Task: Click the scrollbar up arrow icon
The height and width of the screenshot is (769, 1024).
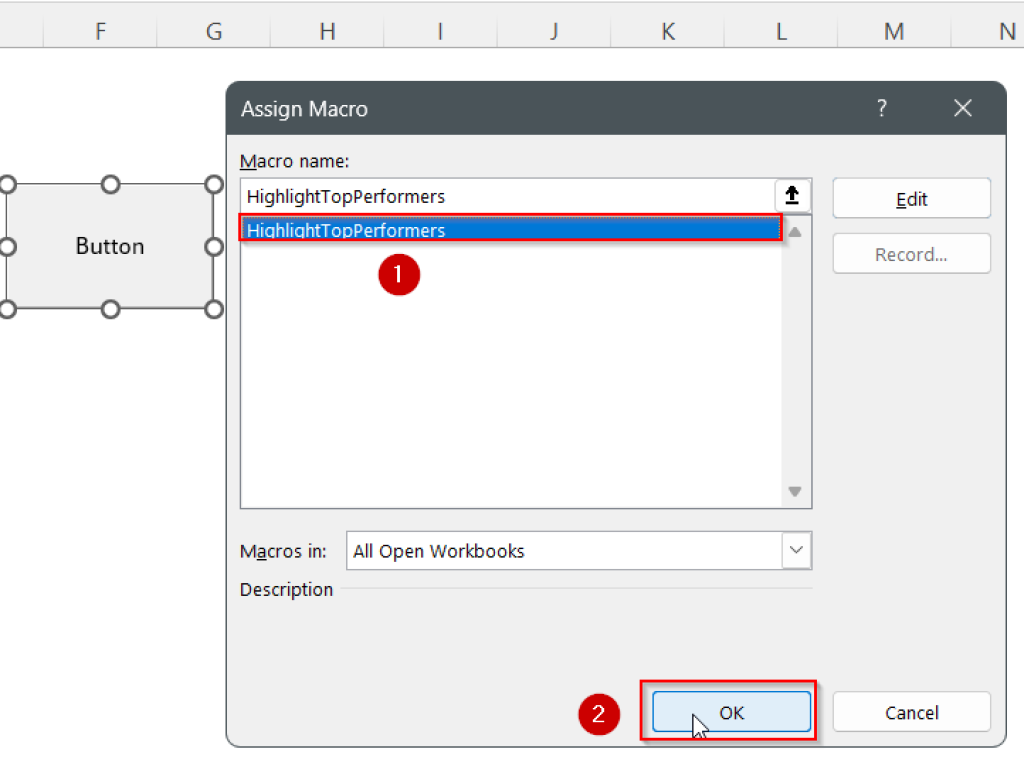Action: [x=795, y=231]
